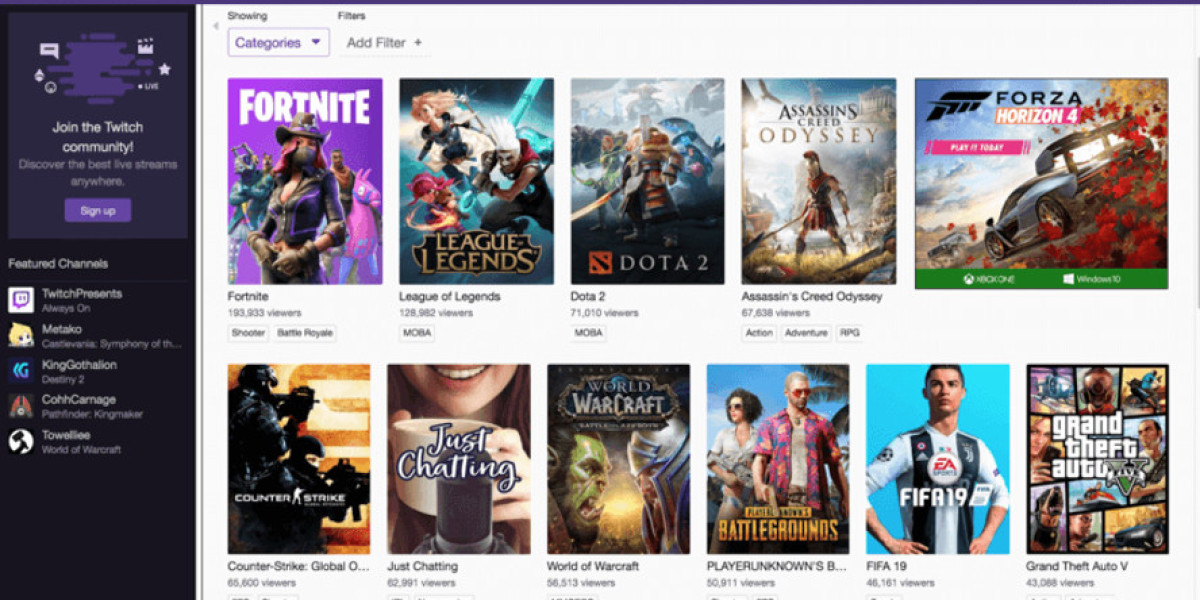Viewport: 1200px width, 600px height.
Task: Open the Just Chatting category thumbnail
Action: coord(459,459)
